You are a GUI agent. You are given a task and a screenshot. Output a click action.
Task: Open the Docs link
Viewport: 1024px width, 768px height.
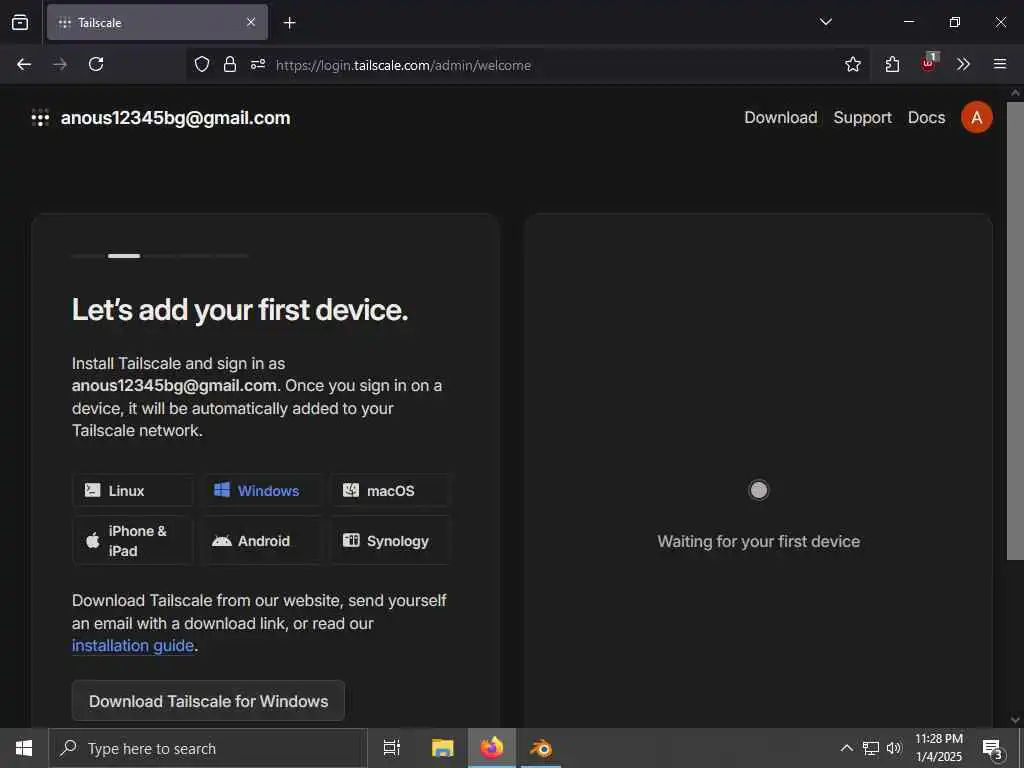pos(926,118)
